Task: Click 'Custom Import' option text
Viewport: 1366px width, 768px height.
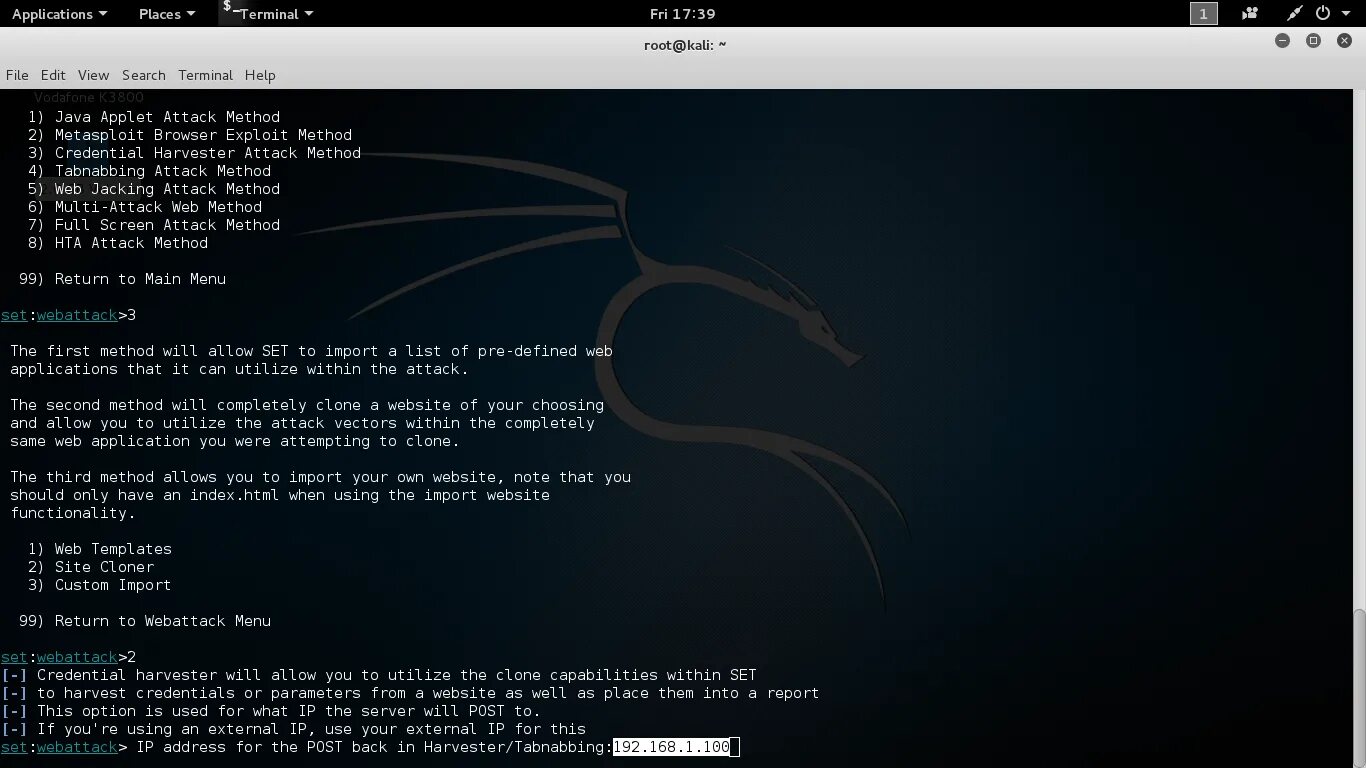Action: tap(113, 585)
